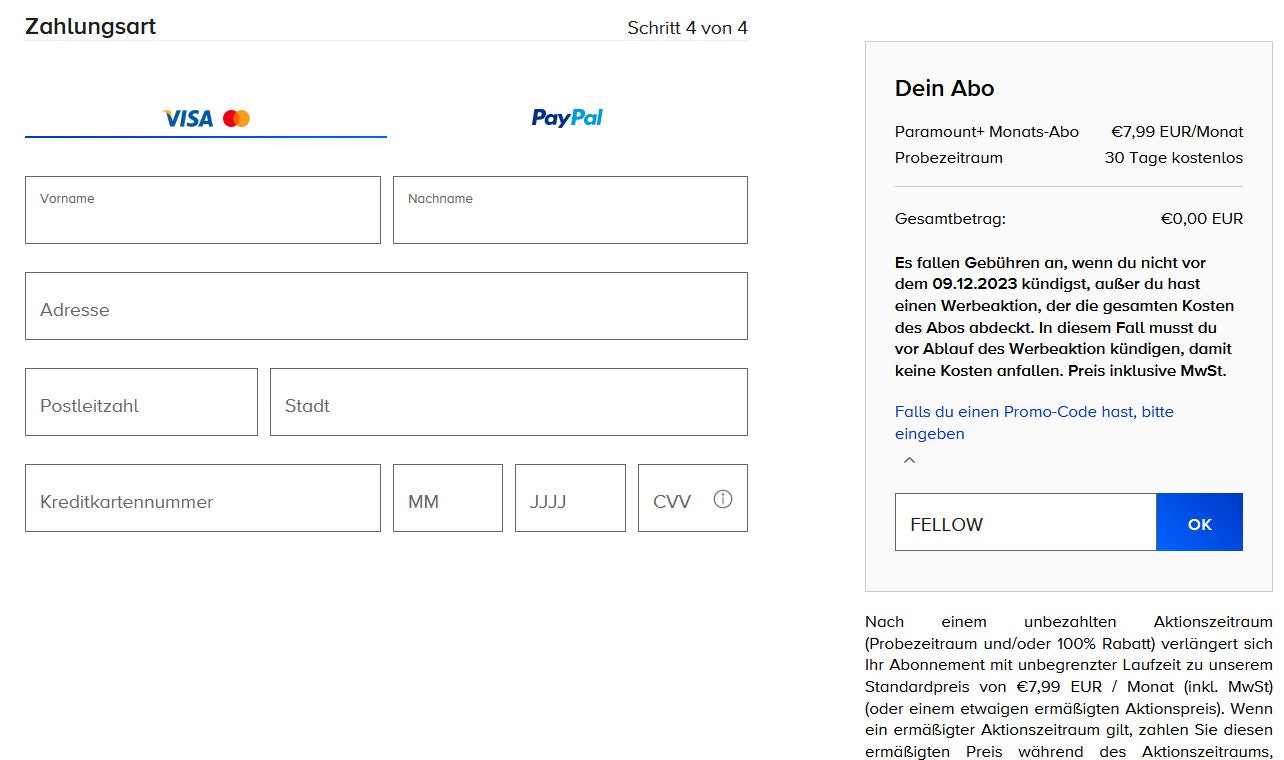Click the Zahlungsart section heading
The height and width of the screenshot is (760, 1284).
90,27
